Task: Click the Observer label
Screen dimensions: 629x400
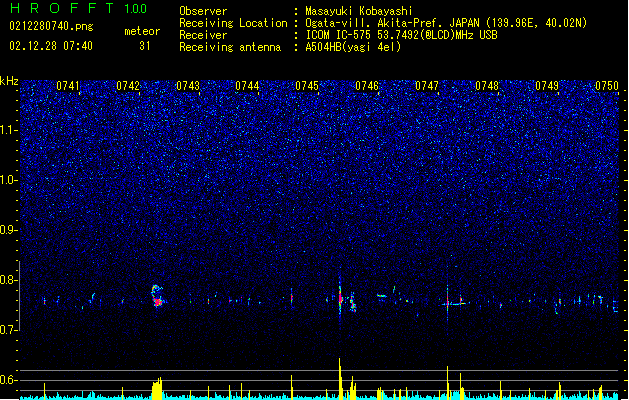Action: point(203,11)
